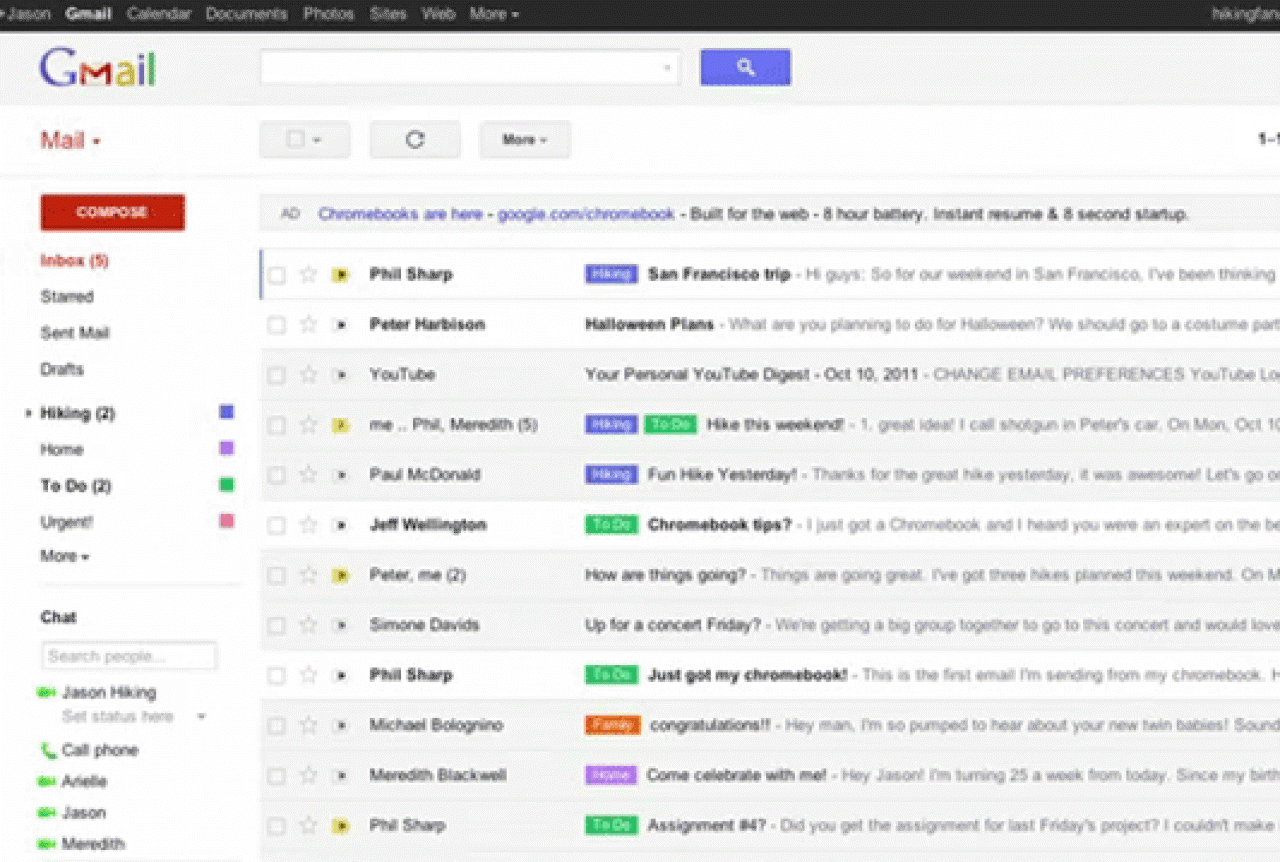Click importance marker on Peter, me row
This screenshot has height=862, width=1280.
click(341, 575)
